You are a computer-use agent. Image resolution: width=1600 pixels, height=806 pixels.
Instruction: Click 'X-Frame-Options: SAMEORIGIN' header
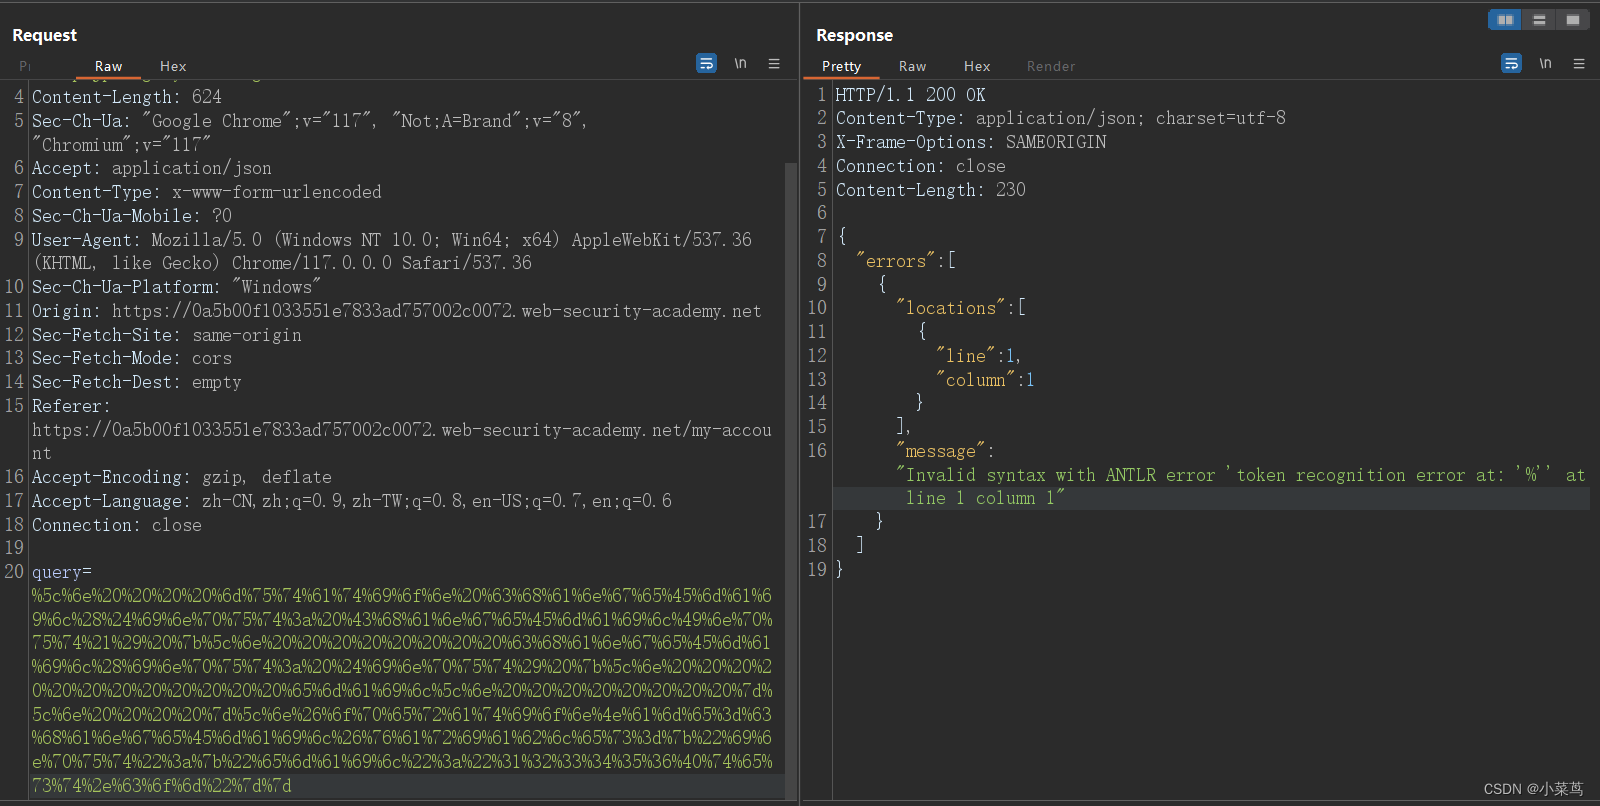pyautogui.click(x=971, y=142)
